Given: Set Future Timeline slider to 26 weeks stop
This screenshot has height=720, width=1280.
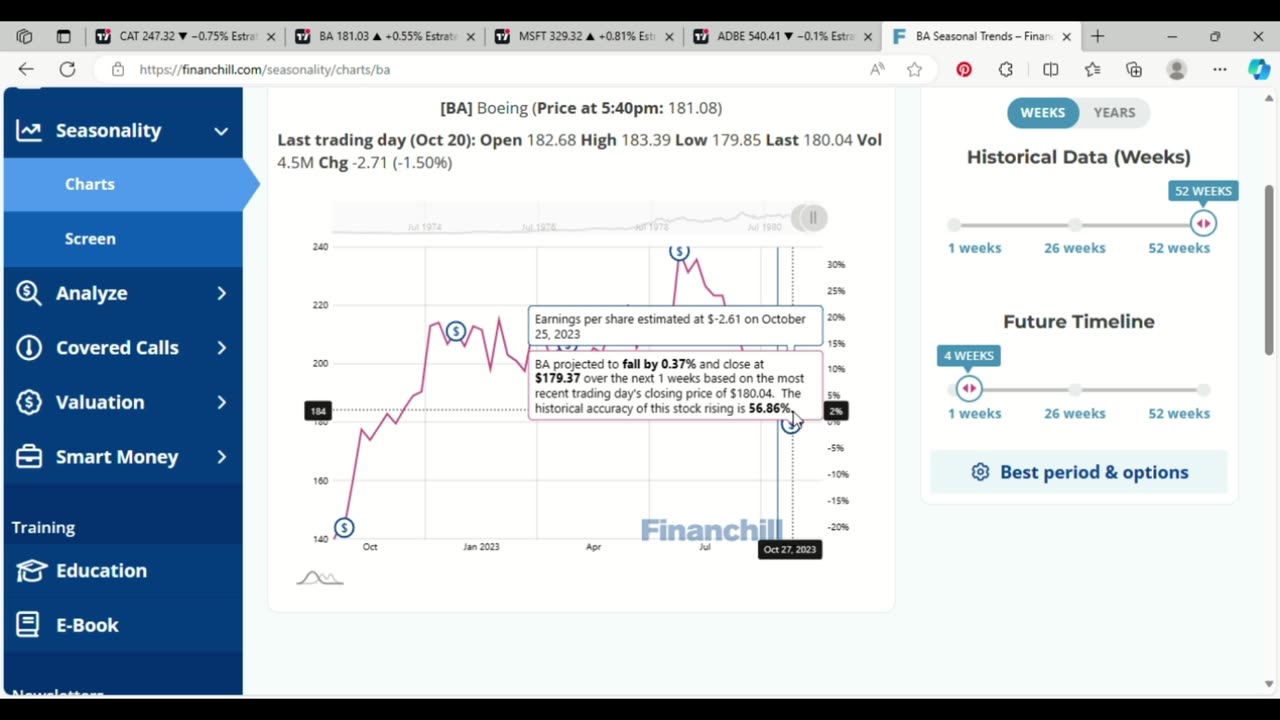Looking at the screenshot, I should pyautogui.click(x=1075, y=390).
